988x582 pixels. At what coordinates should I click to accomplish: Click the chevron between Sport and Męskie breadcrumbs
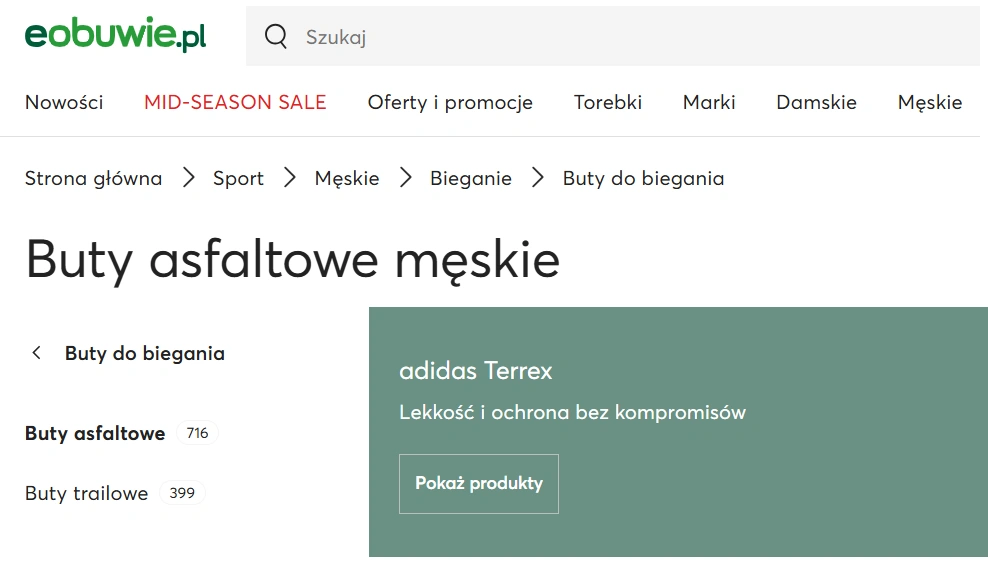coord(289,177)
